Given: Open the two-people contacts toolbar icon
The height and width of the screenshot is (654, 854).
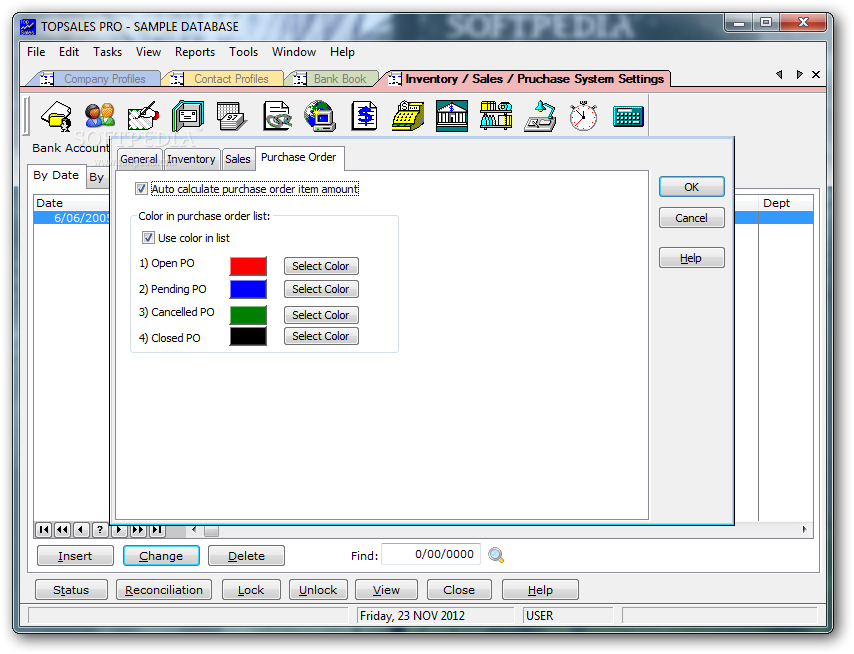Looking at the screenshot, I should 100,116.
